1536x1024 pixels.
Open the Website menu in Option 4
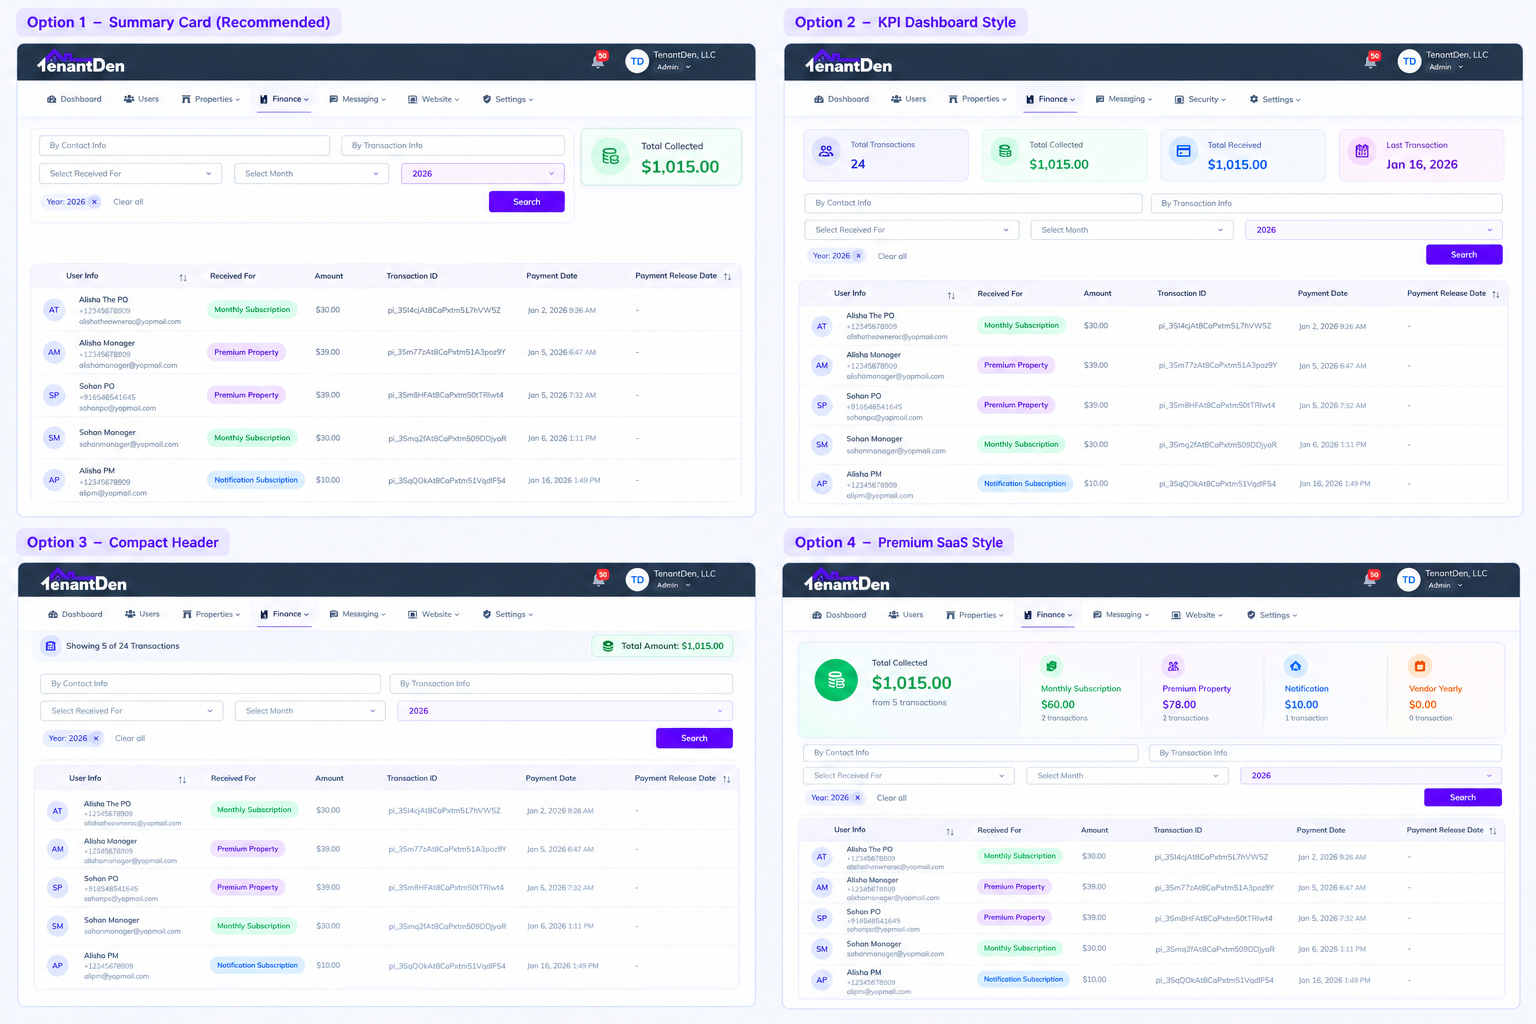click(1197, 615)
